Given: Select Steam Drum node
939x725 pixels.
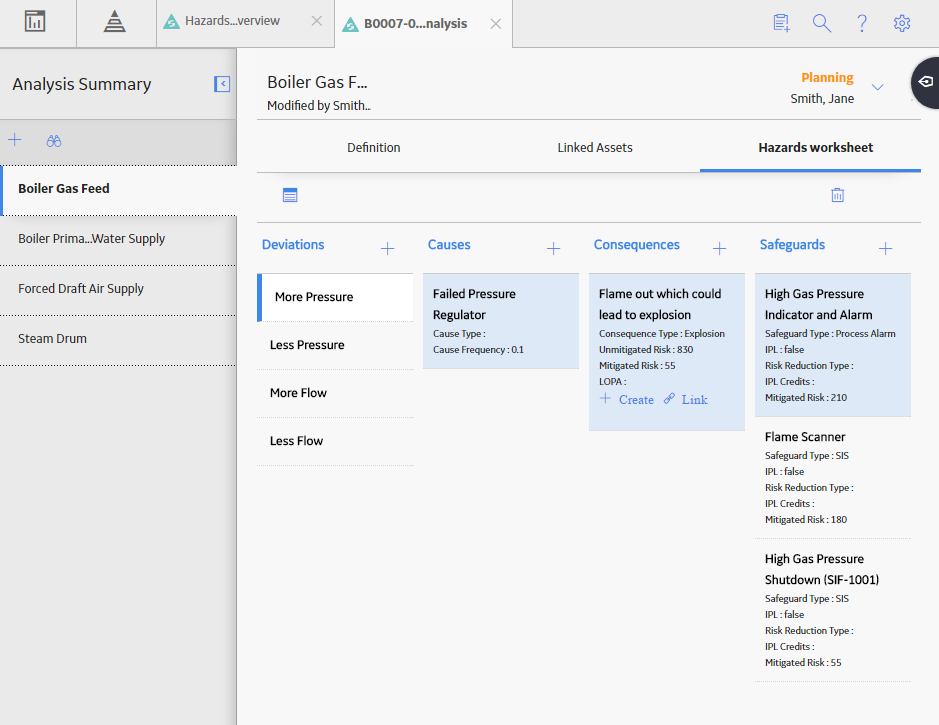Looking at the screenshot, I should [x=119, y=339].
